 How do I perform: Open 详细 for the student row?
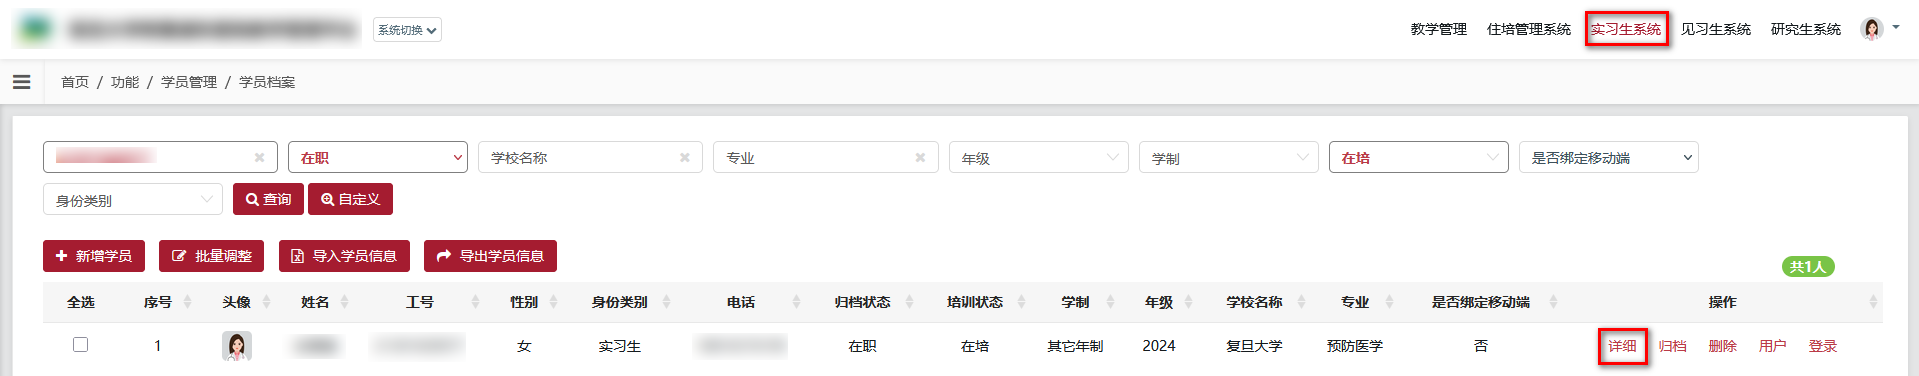click(1623, 346)
